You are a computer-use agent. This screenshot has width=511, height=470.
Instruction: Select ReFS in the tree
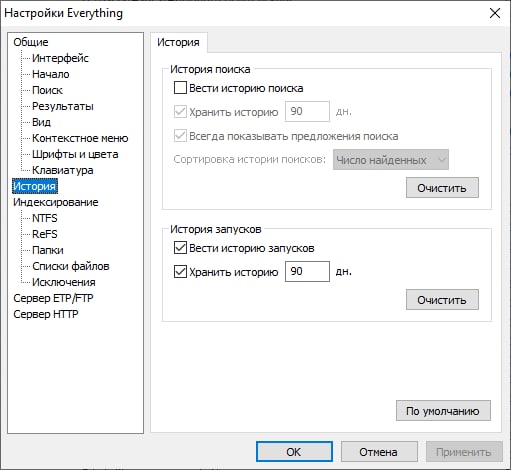pos(45,234)
